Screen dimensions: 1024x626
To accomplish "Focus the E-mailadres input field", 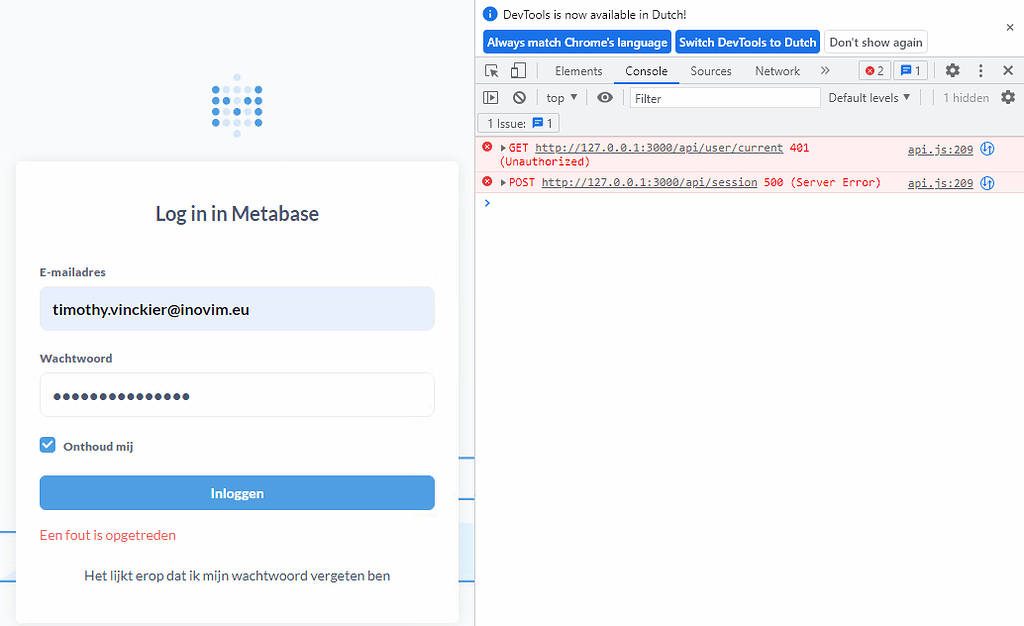I will coord(237,309).
